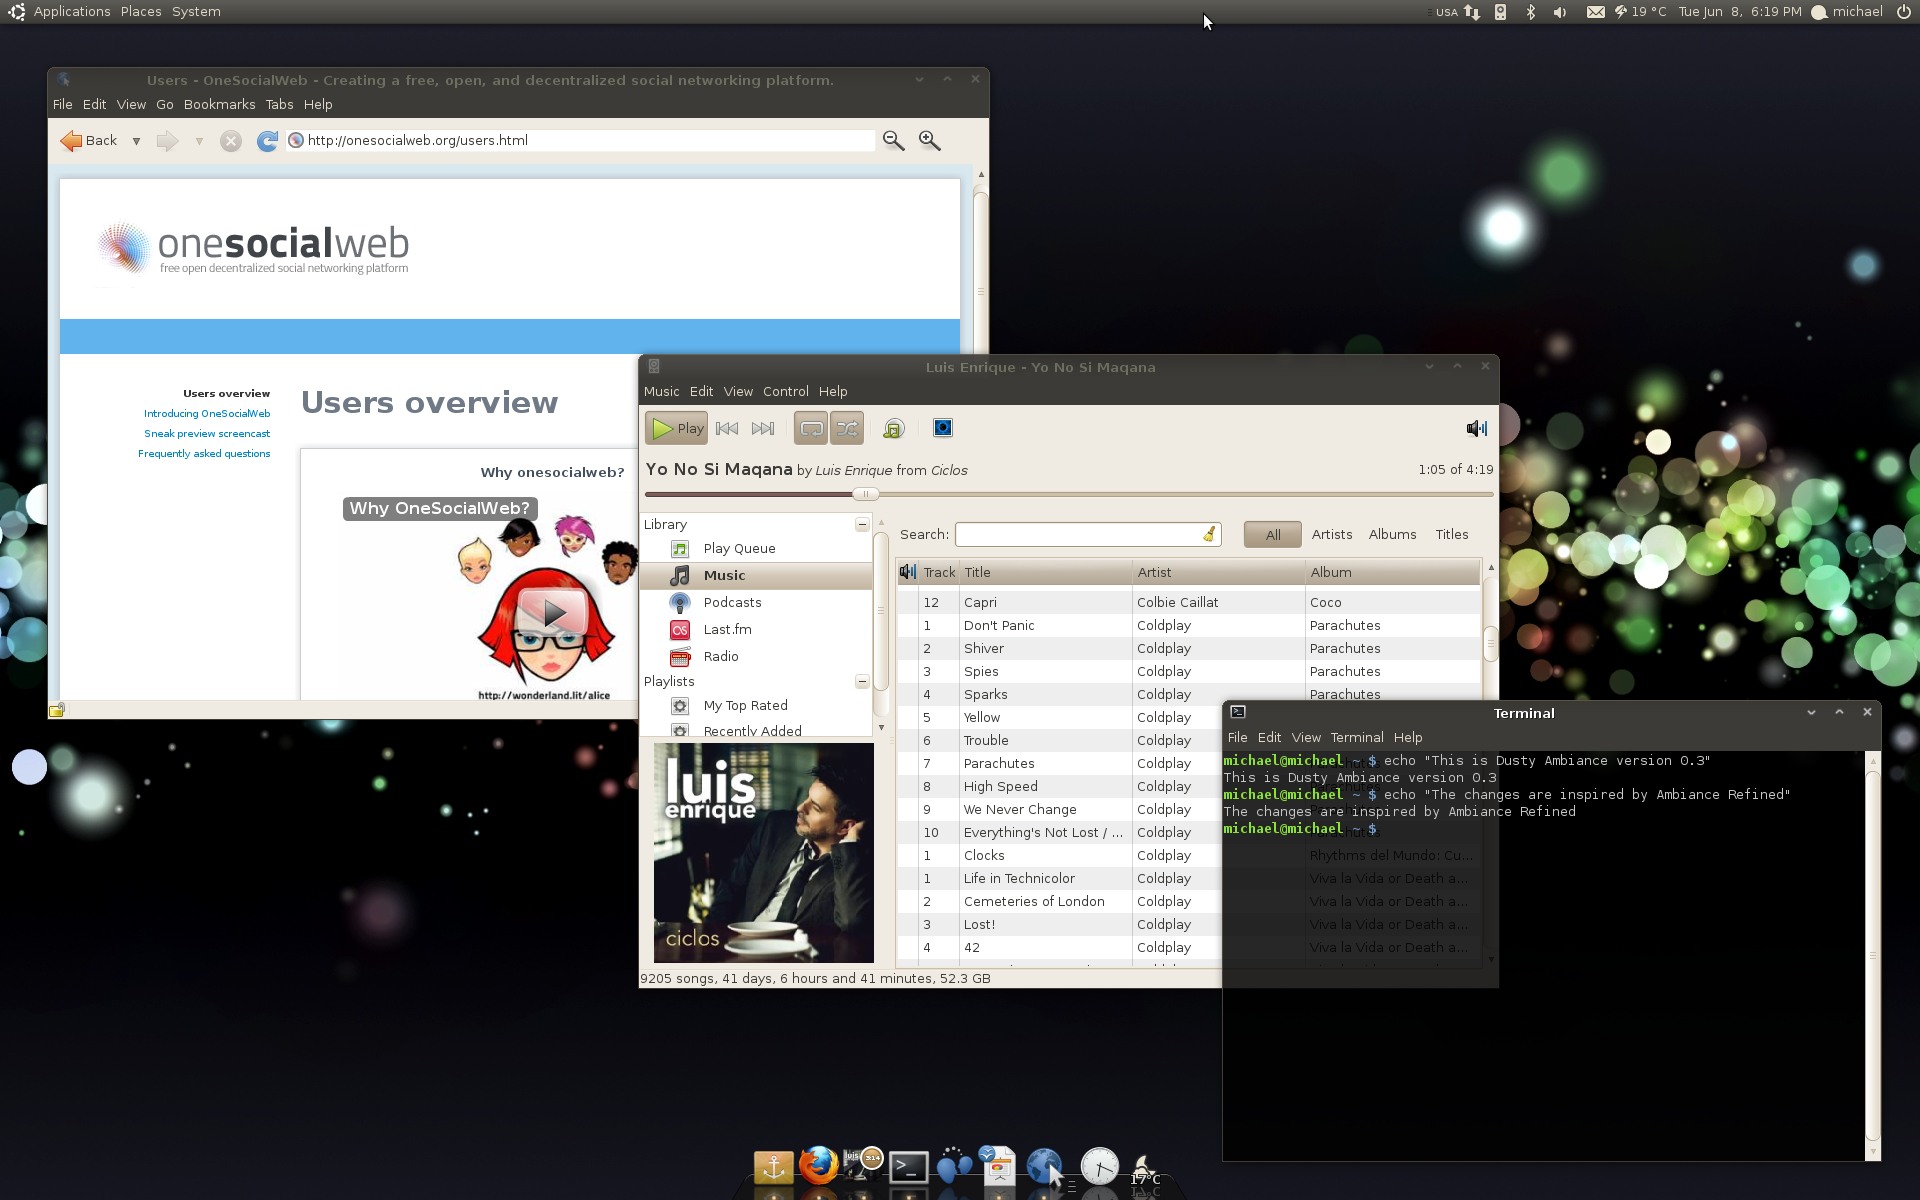The height and width of the screenshot is (1200, 1920).
Task: Sort by the Title column header
Action: (1044, 572)
